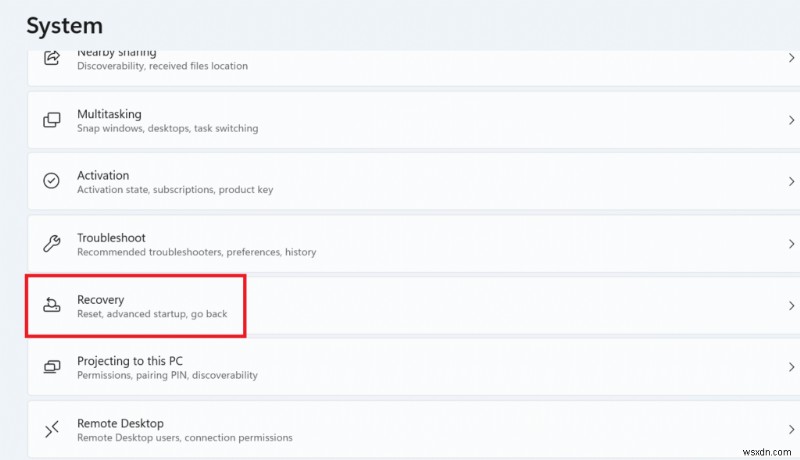Click 'Snap windows, desktops, task switching' text
Viewport: 800px width, 460px height.
[x=167, y=128]
